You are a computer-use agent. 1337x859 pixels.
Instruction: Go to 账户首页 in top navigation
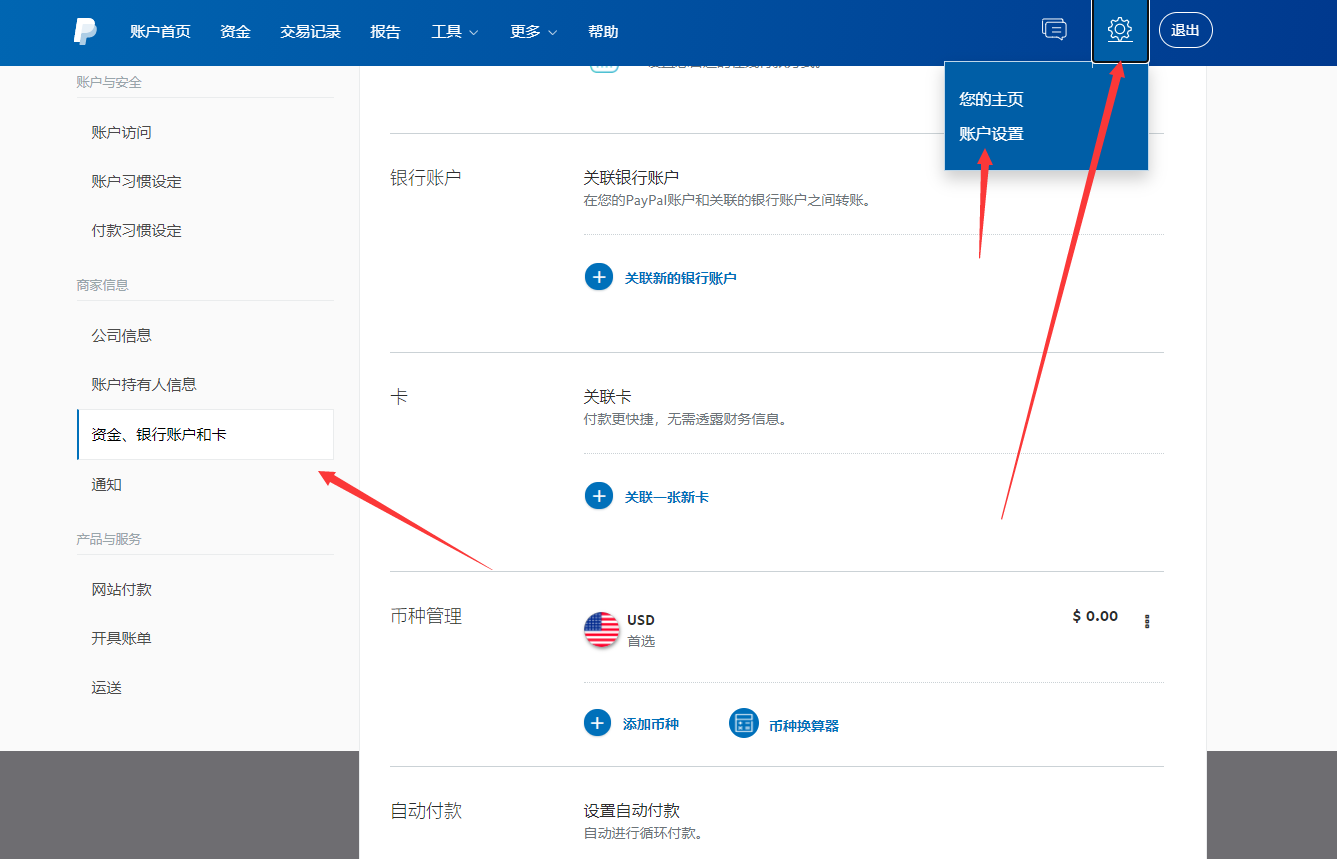[x=160, y=32]
